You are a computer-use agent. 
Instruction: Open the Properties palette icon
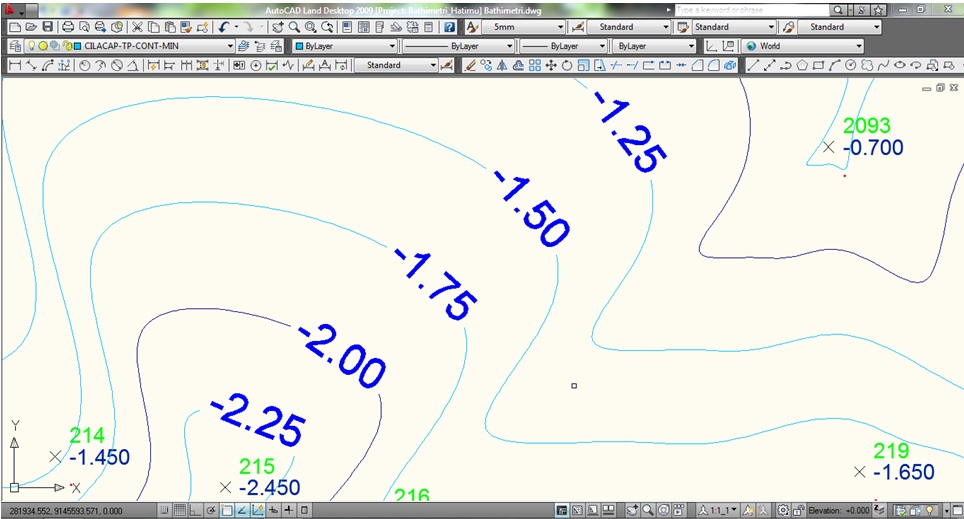tap(347, 27)
